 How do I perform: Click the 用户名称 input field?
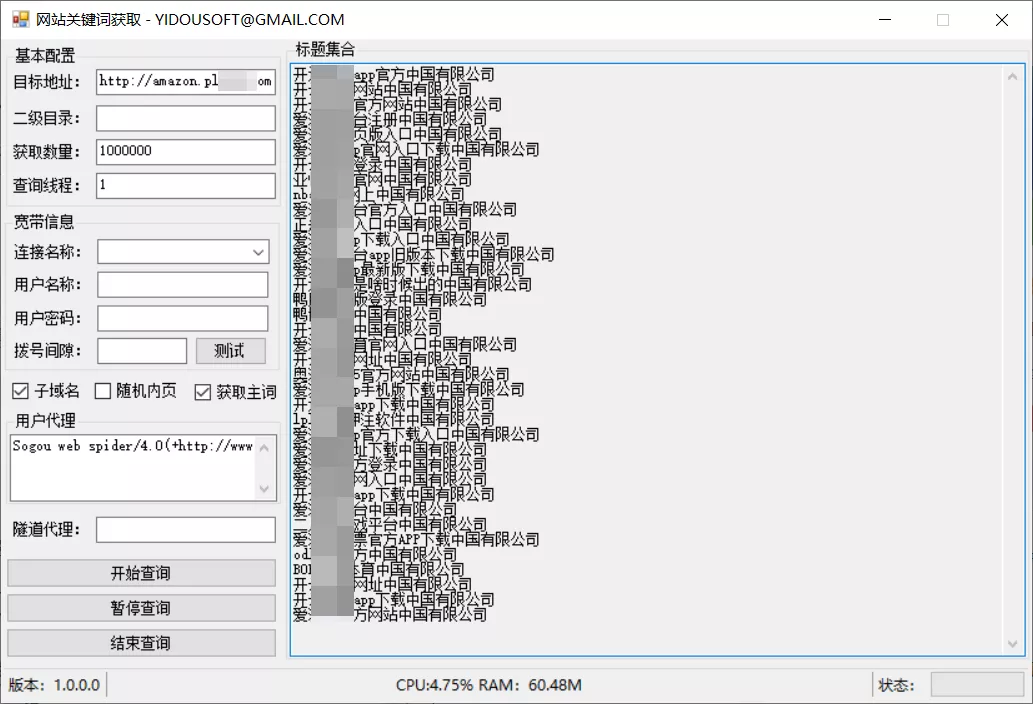pyautogui.click(x=182, y=284)
